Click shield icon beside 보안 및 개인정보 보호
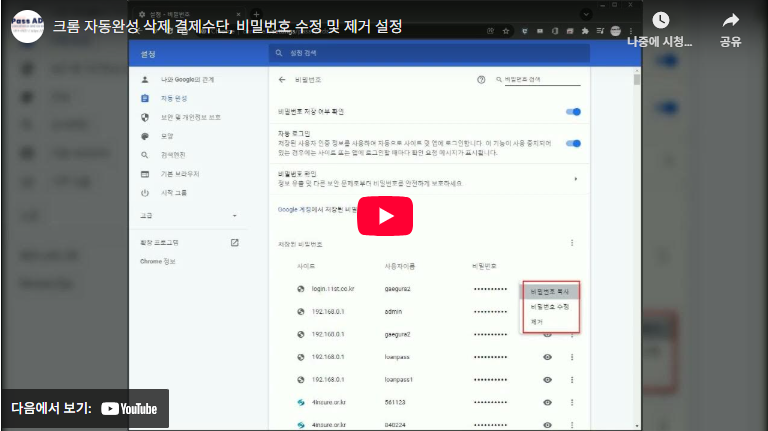 pyautogui.click(x=144, y=118)
